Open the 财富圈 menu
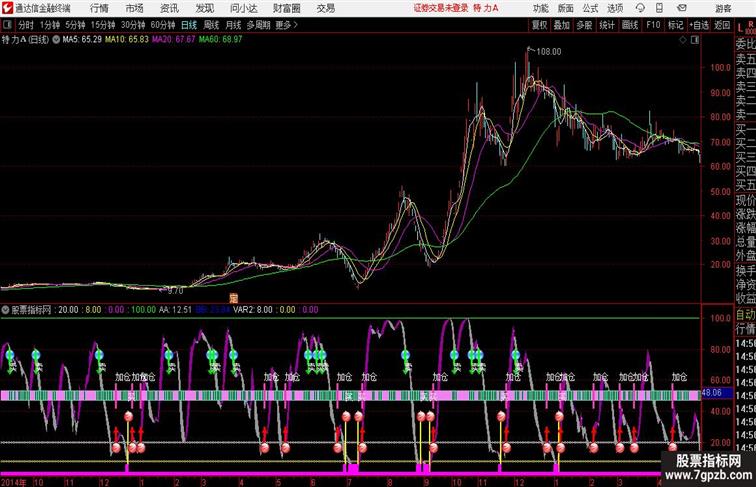Image resolution: width=756 pixels, height=487 pixels. click(x=287, y=8)
